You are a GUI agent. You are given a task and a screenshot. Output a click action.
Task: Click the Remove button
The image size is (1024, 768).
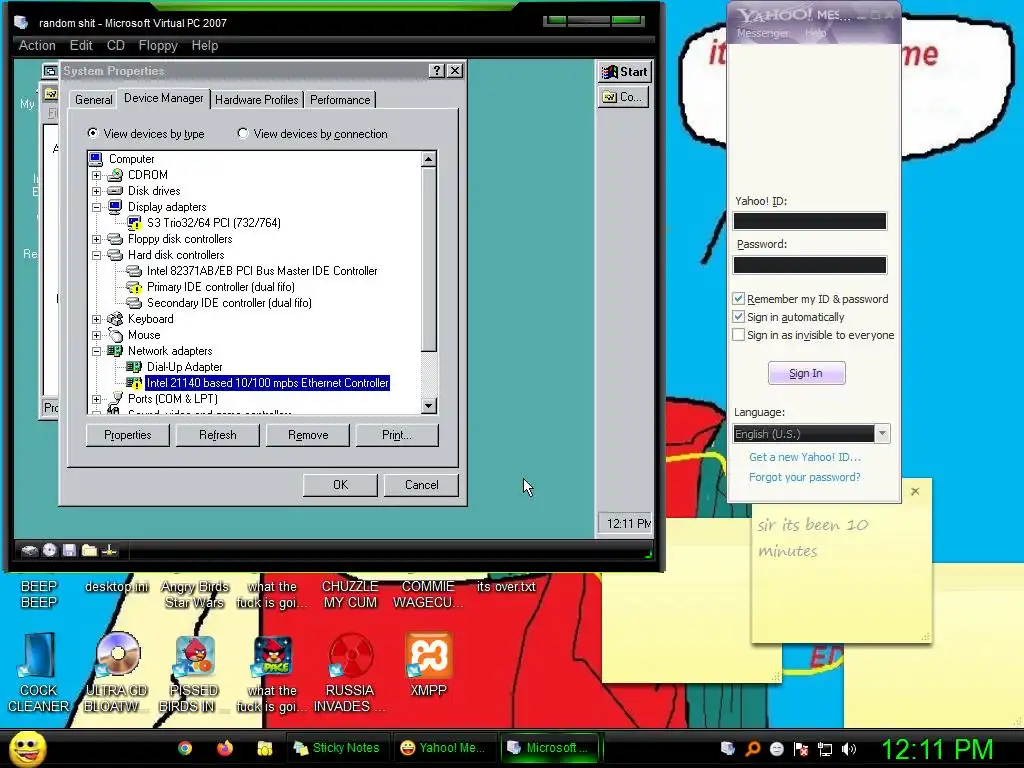pos(308,435)
